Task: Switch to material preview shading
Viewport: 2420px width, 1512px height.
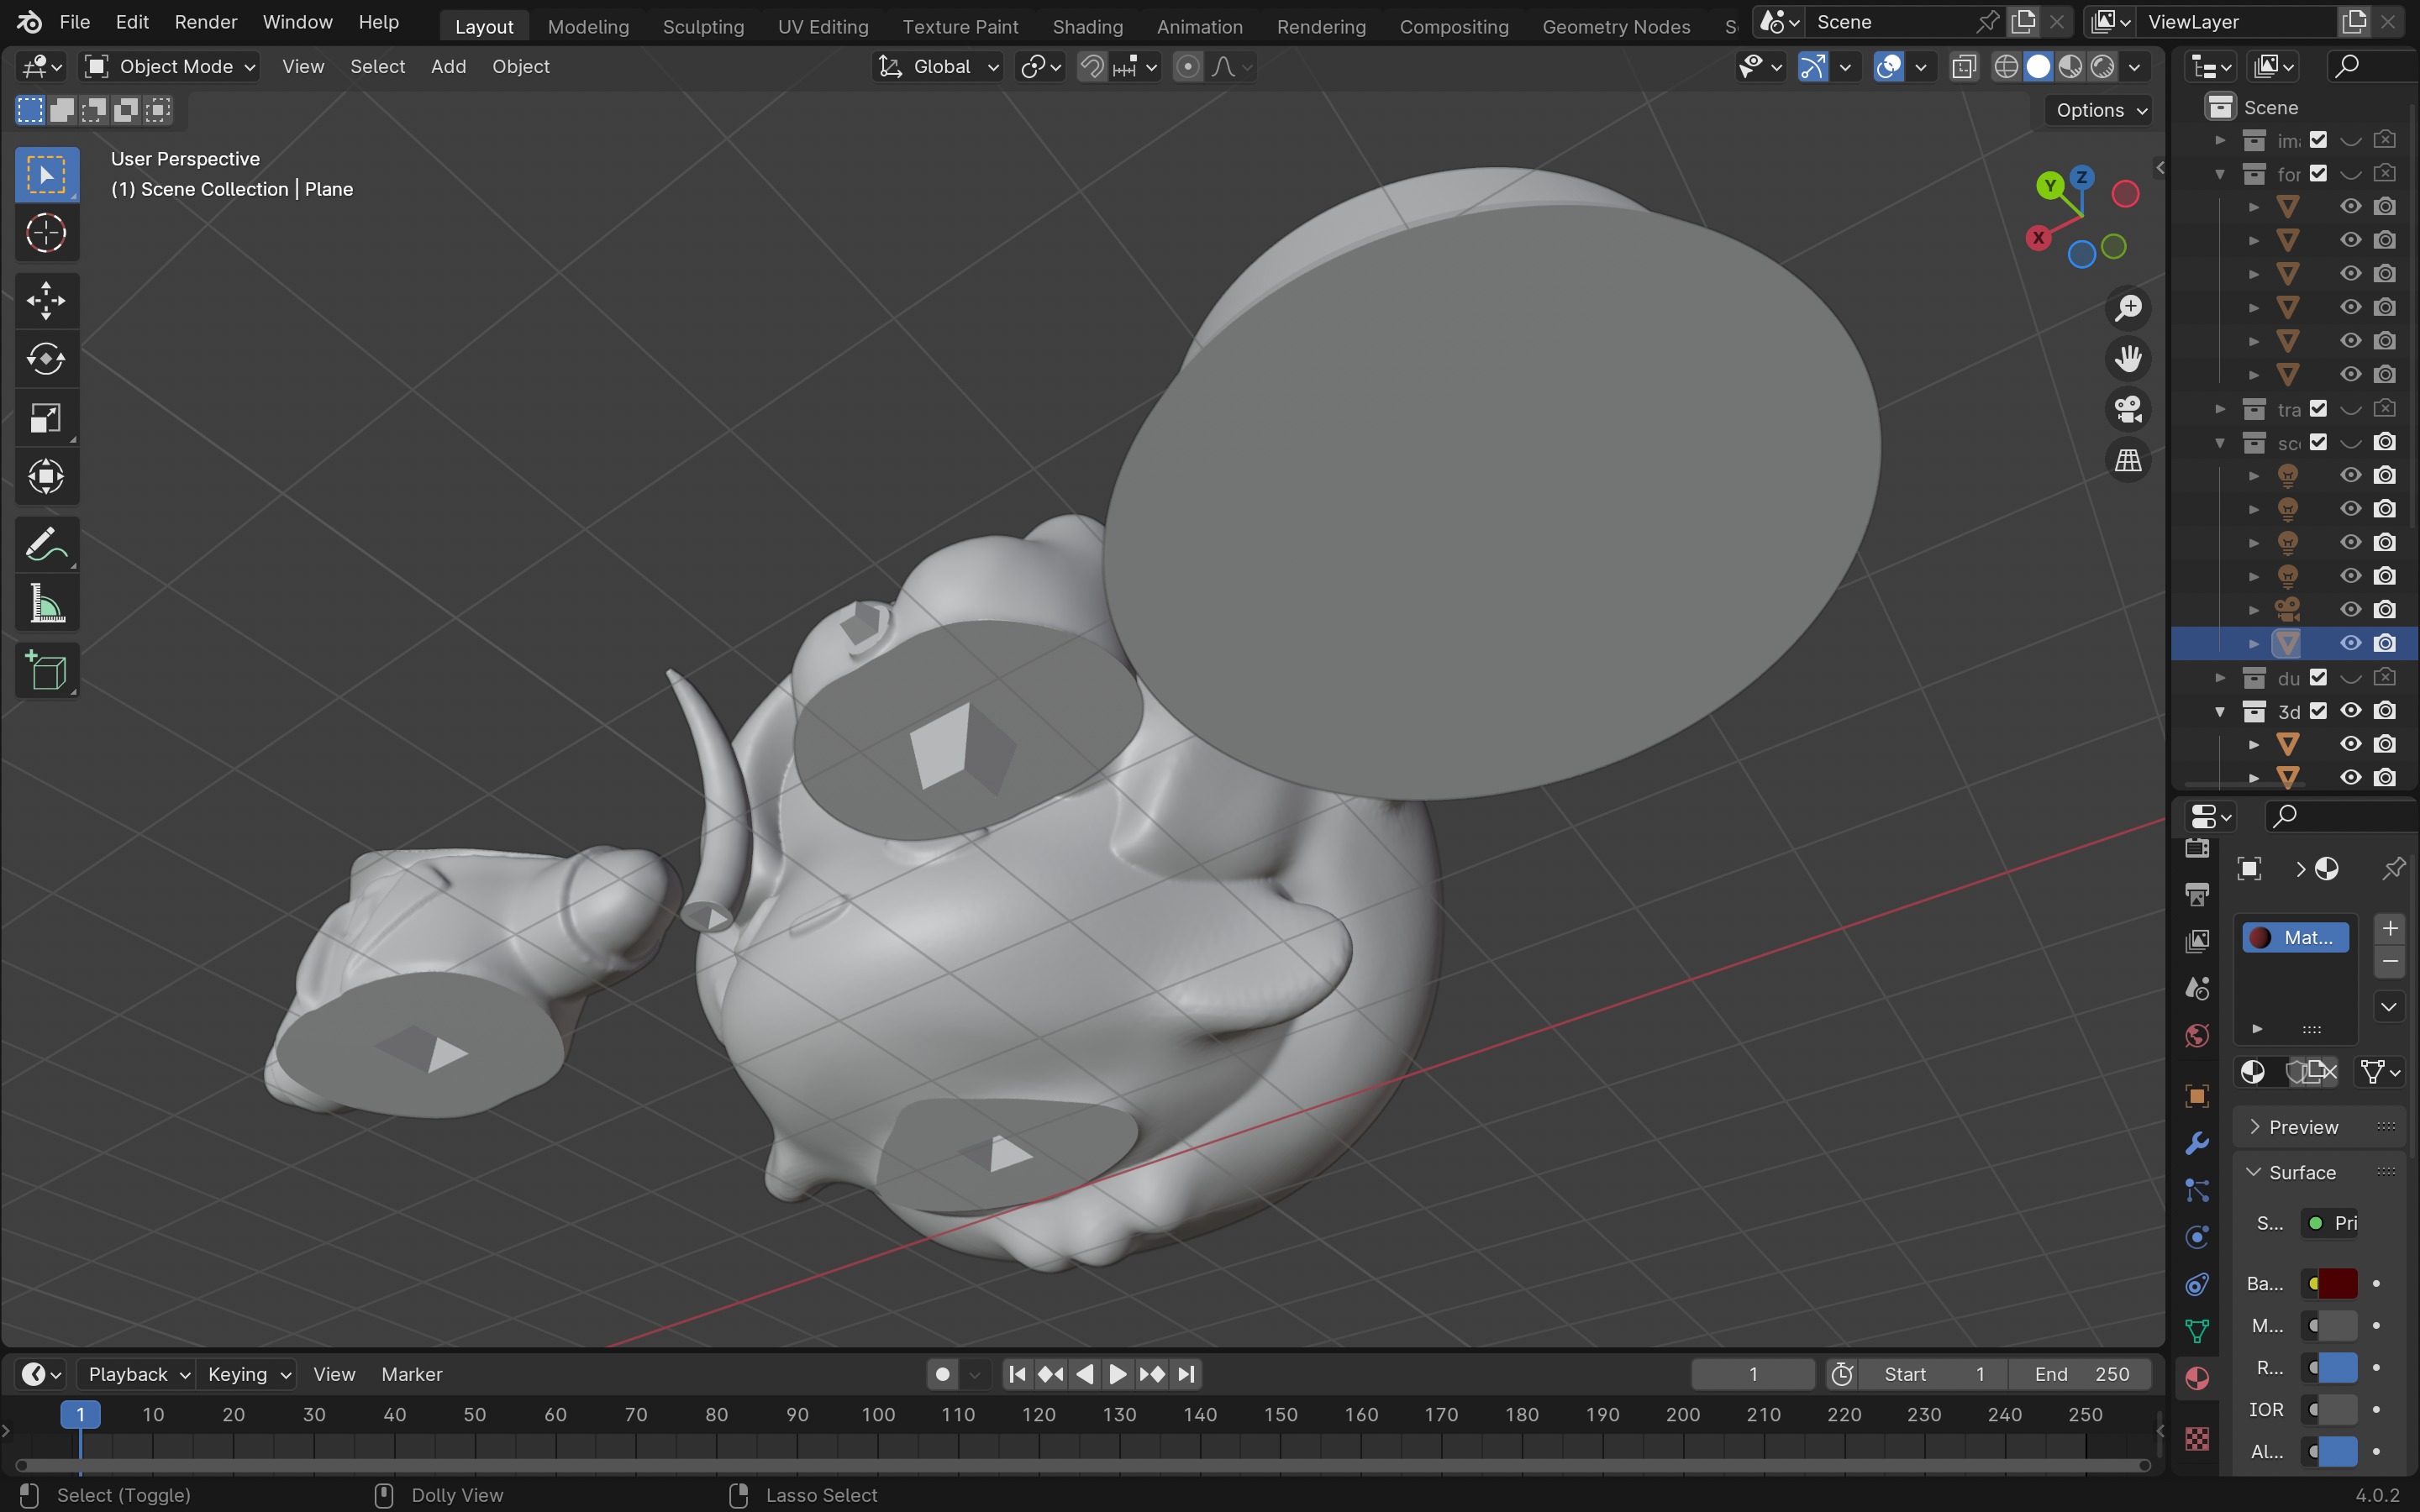Action: click(x=2070, y=67)
